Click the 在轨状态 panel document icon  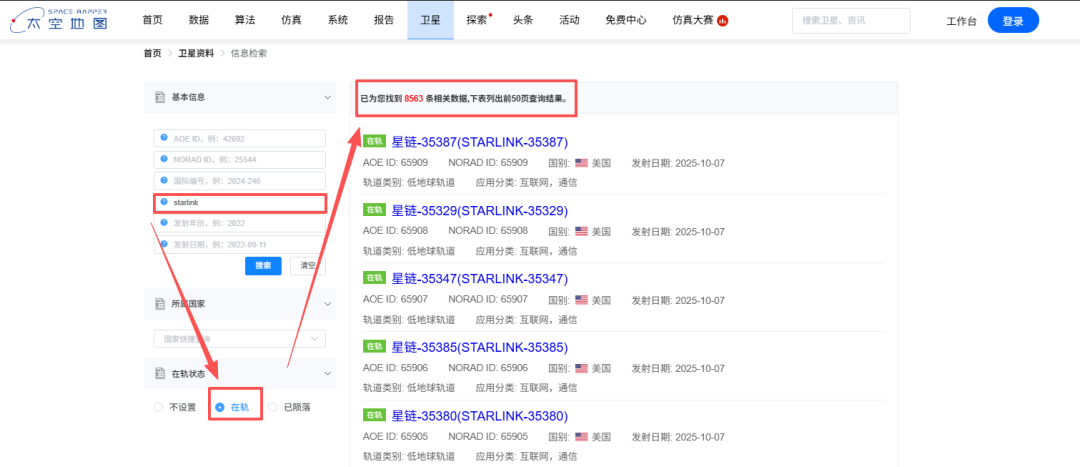160,374
